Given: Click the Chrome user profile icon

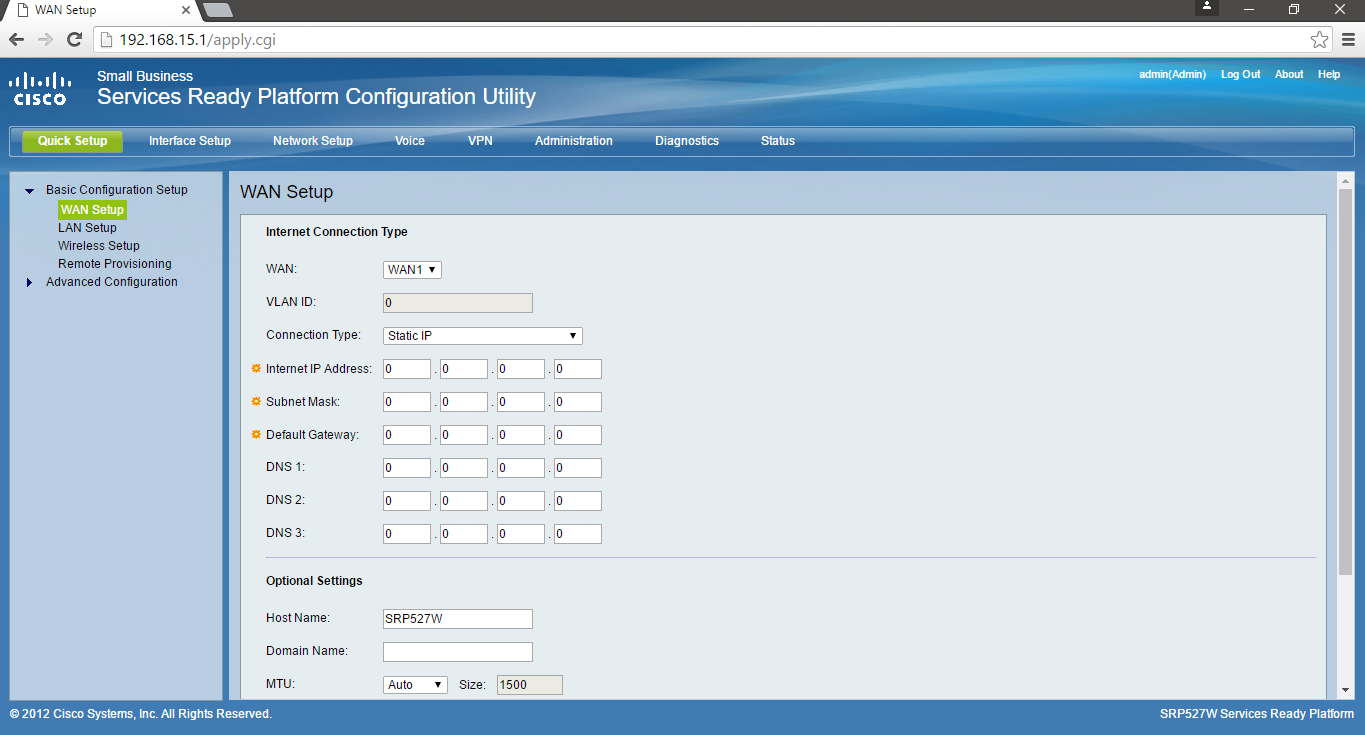Looking at the screenshot, I should coord(1207,7).
